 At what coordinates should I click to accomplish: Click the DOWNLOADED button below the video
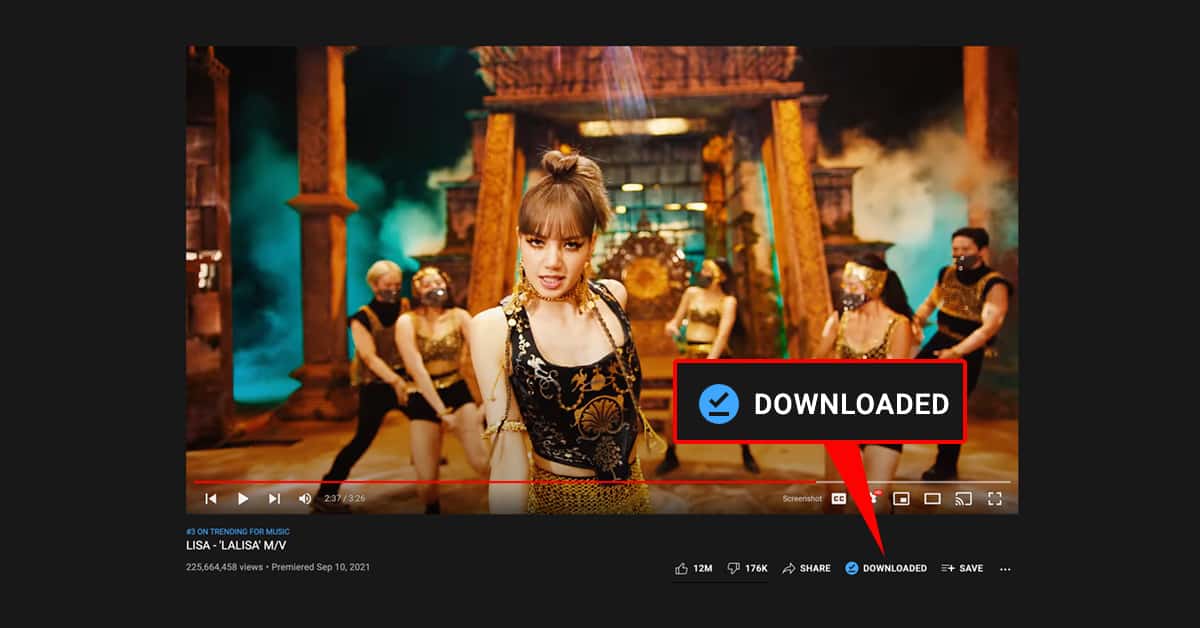(x=886, y=568)
